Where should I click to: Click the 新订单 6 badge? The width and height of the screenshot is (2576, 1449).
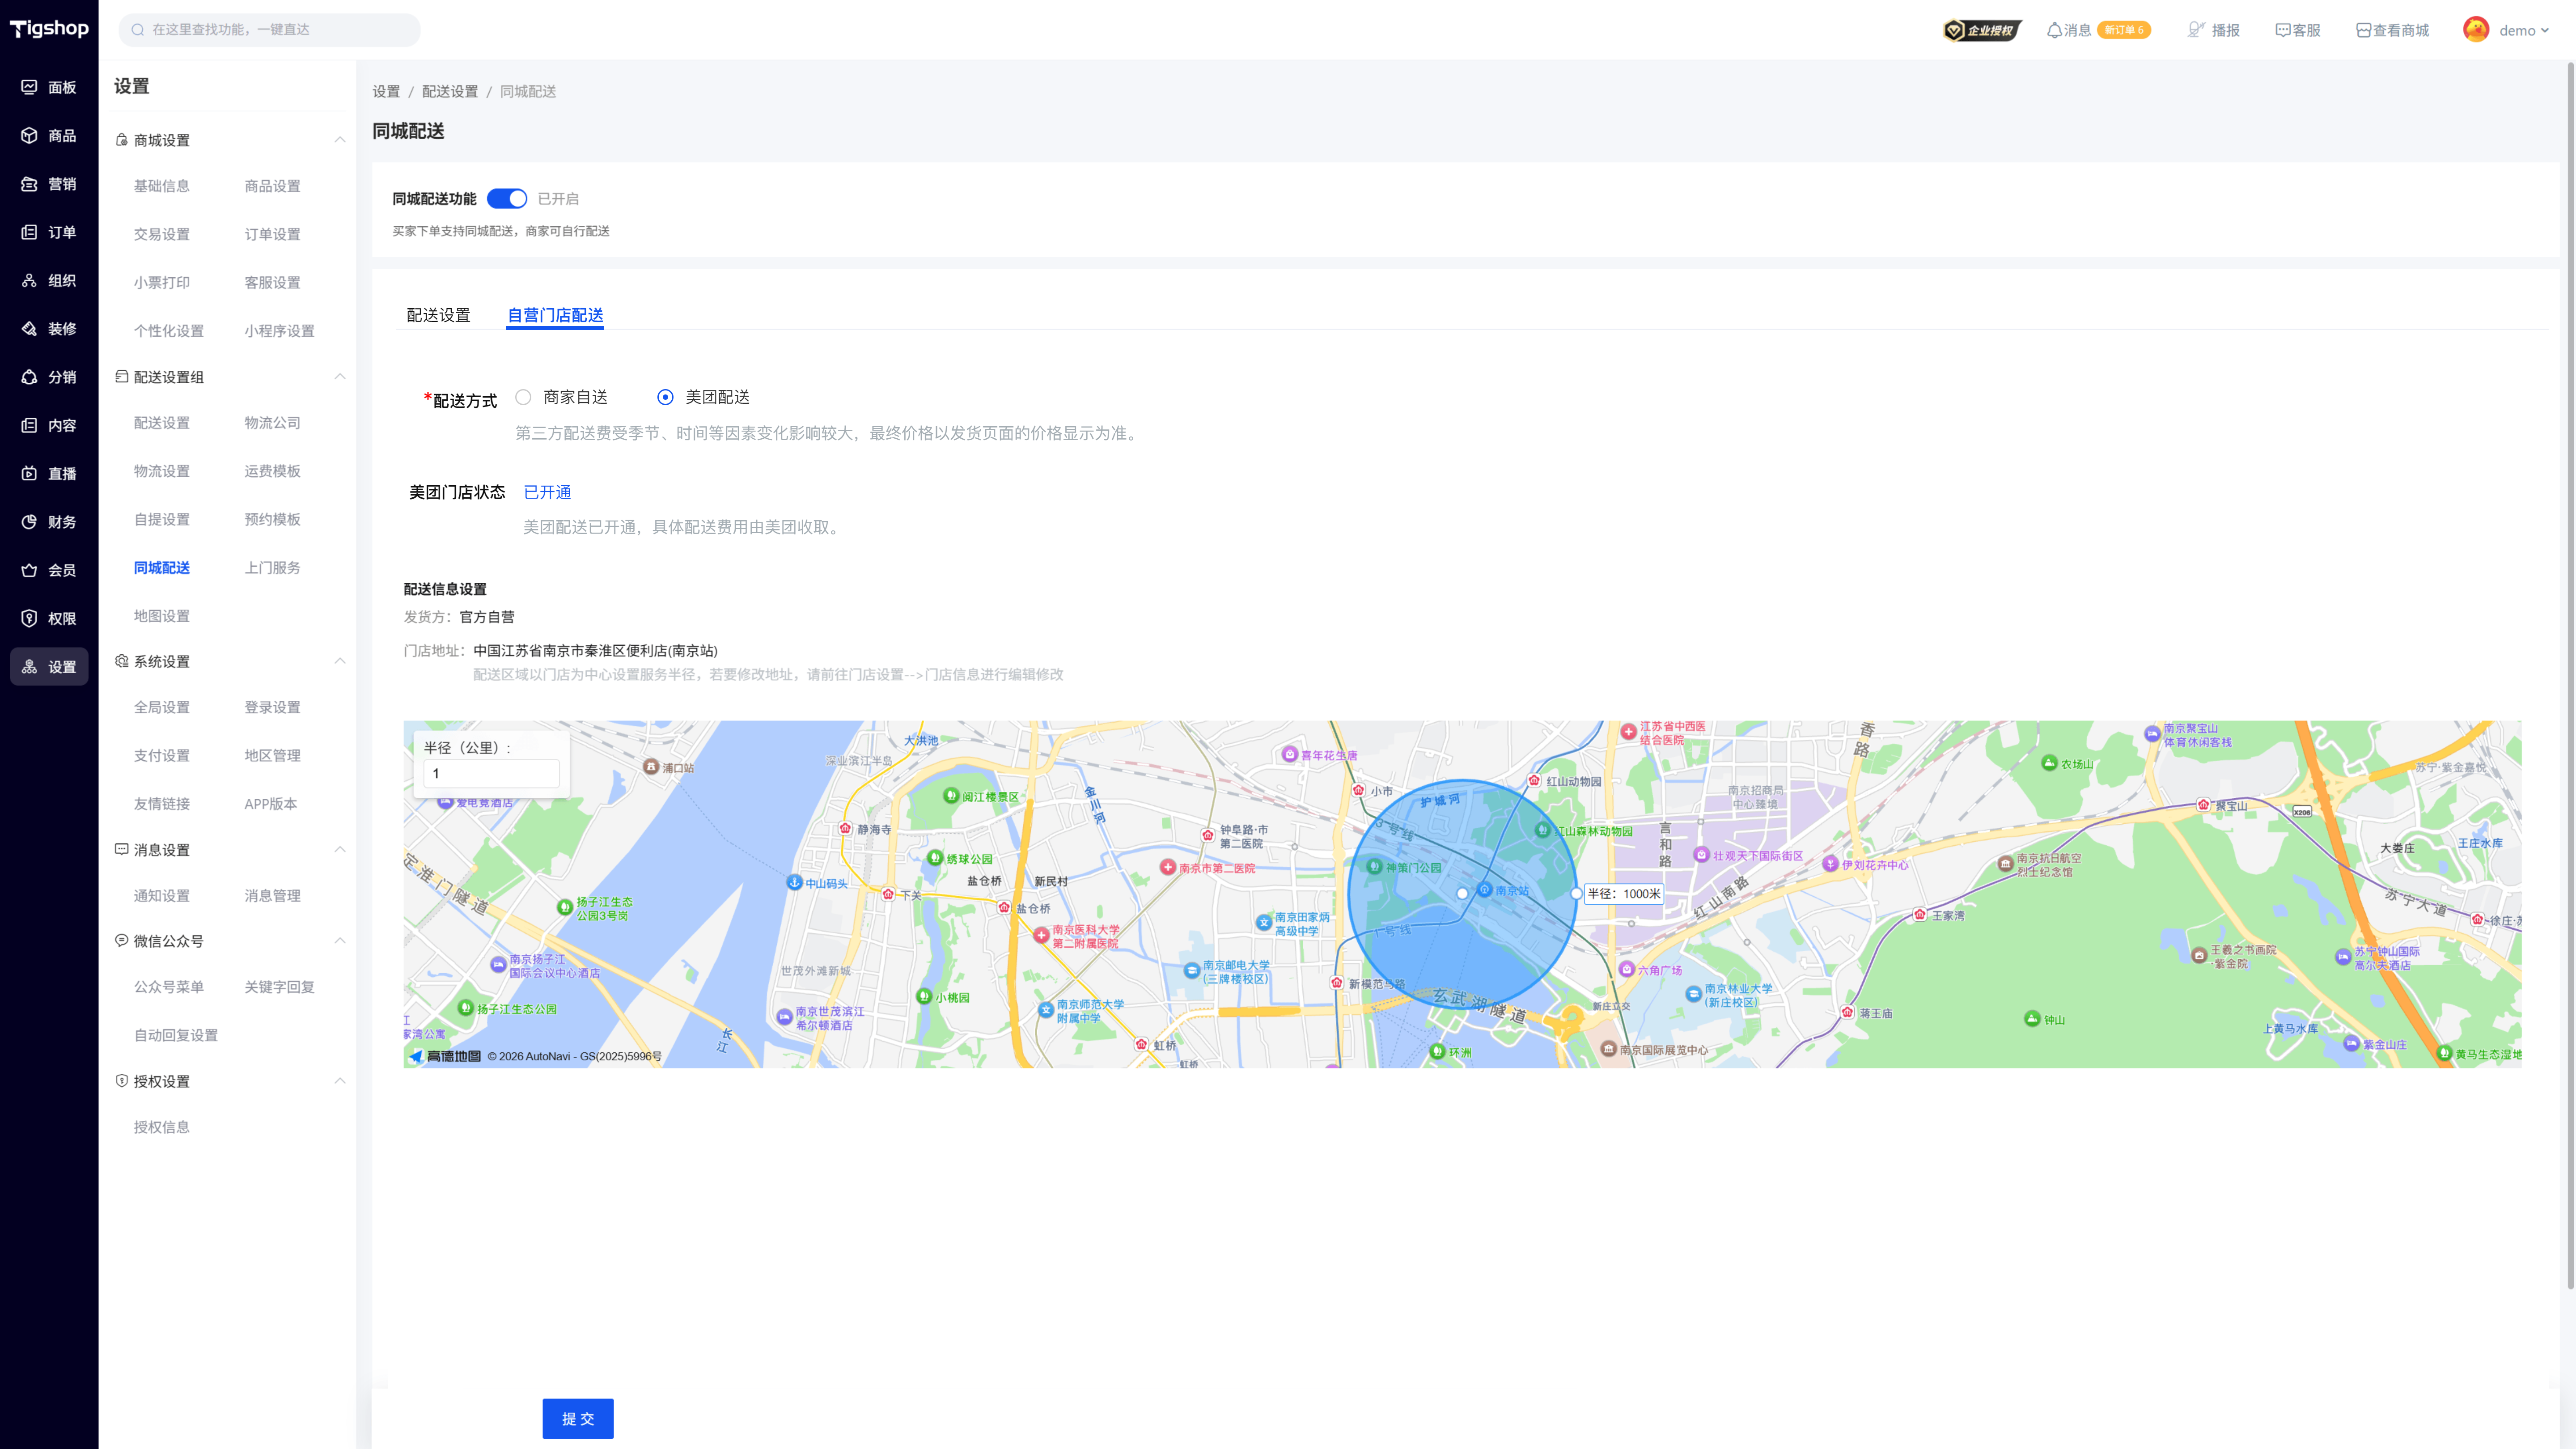[x=2124, y=30]
